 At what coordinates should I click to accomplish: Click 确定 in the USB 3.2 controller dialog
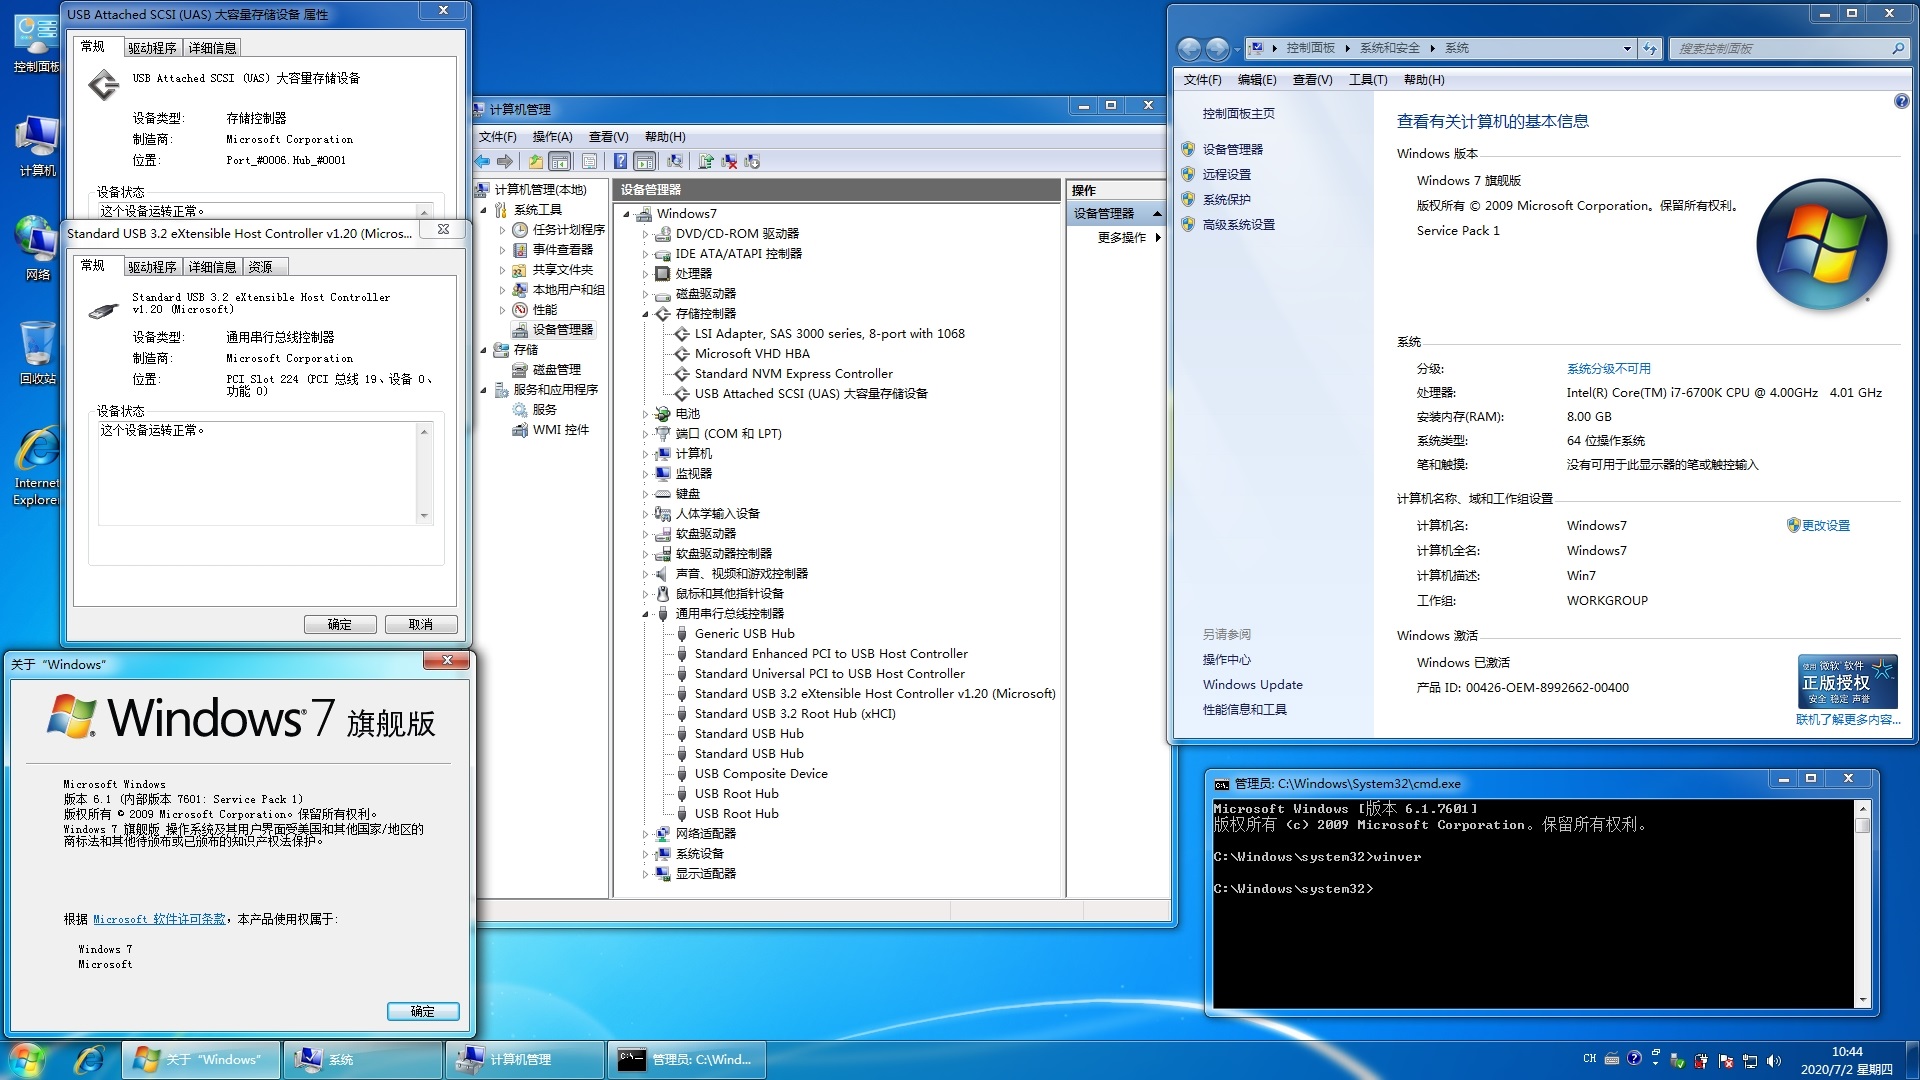340,624
